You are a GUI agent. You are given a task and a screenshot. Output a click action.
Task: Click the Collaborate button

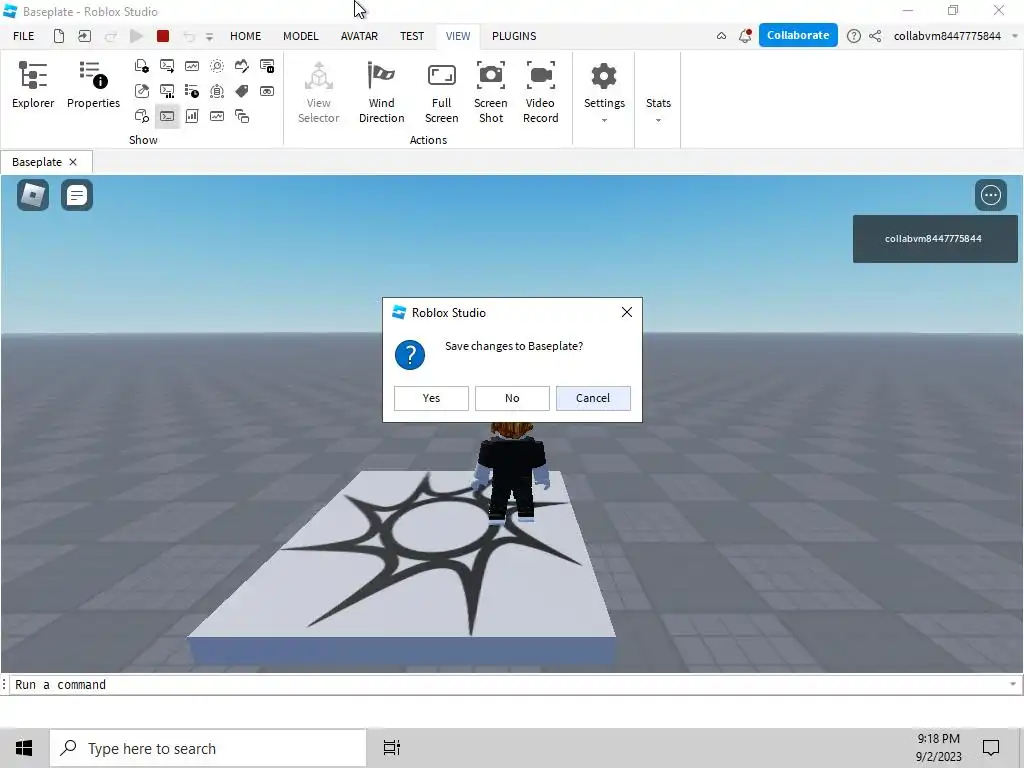click(798, 35)
